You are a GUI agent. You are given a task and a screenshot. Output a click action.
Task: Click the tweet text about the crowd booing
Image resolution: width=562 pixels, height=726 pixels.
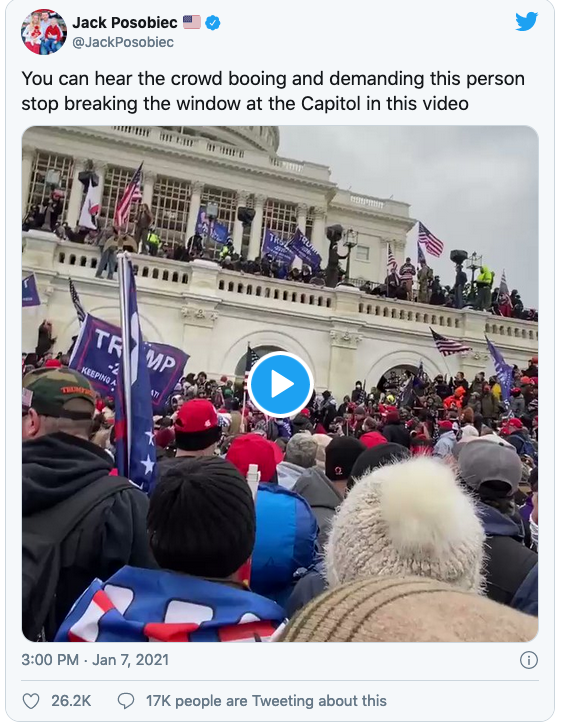click(273, 91)
